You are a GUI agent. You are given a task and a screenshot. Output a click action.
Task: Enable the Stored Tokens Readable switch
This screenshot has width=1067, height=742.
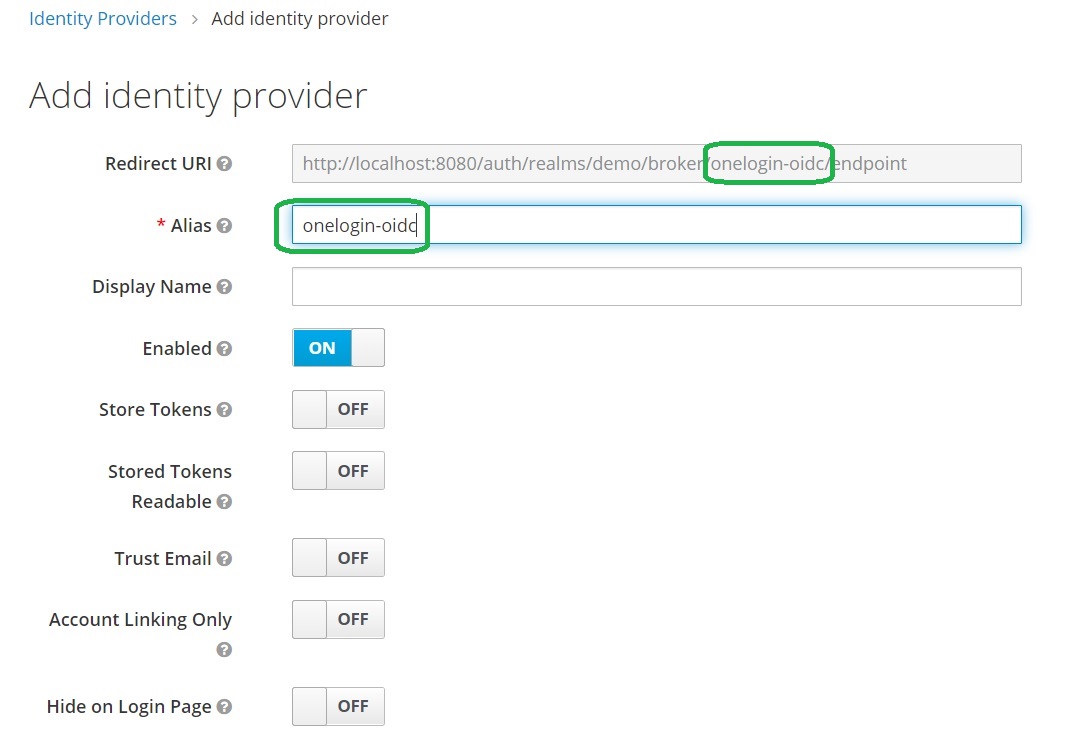coord(338,471)
